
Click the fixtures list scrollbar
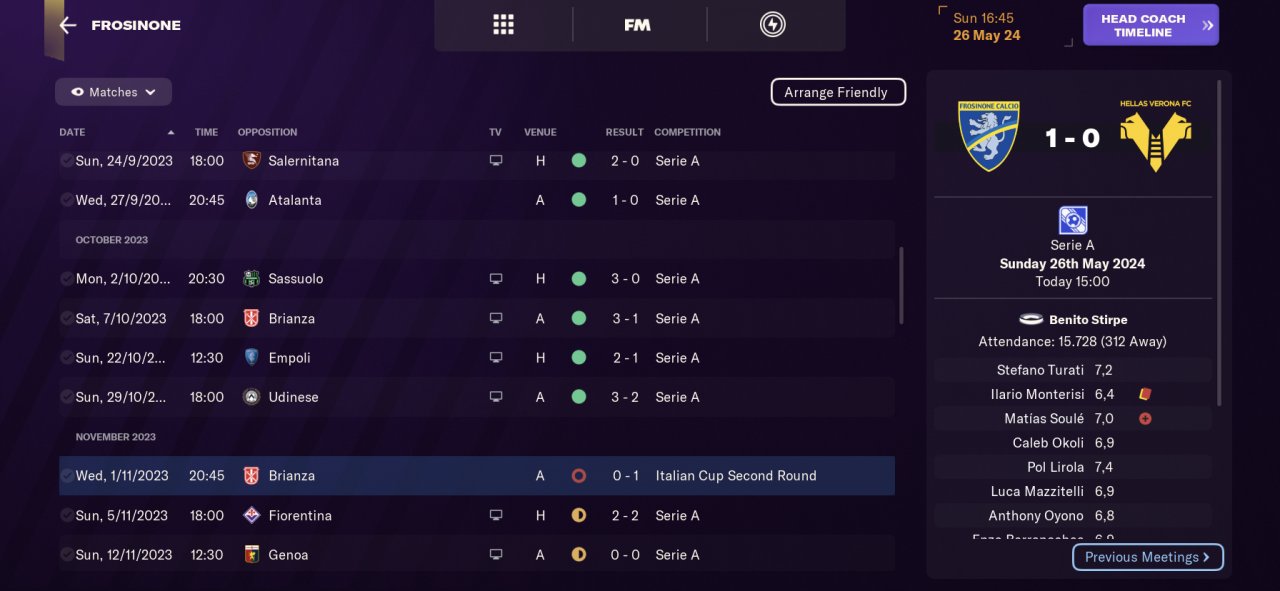[x=901, y=285]
